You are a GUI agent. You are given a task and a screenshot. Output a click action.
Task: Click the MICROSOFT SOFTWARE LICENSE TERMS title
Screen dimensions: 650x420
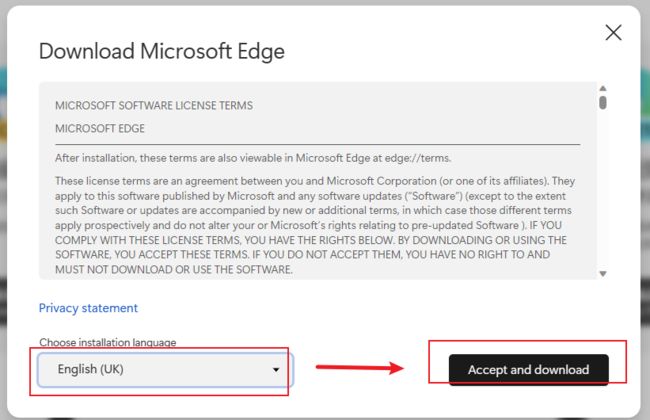[x=154, y=105]
